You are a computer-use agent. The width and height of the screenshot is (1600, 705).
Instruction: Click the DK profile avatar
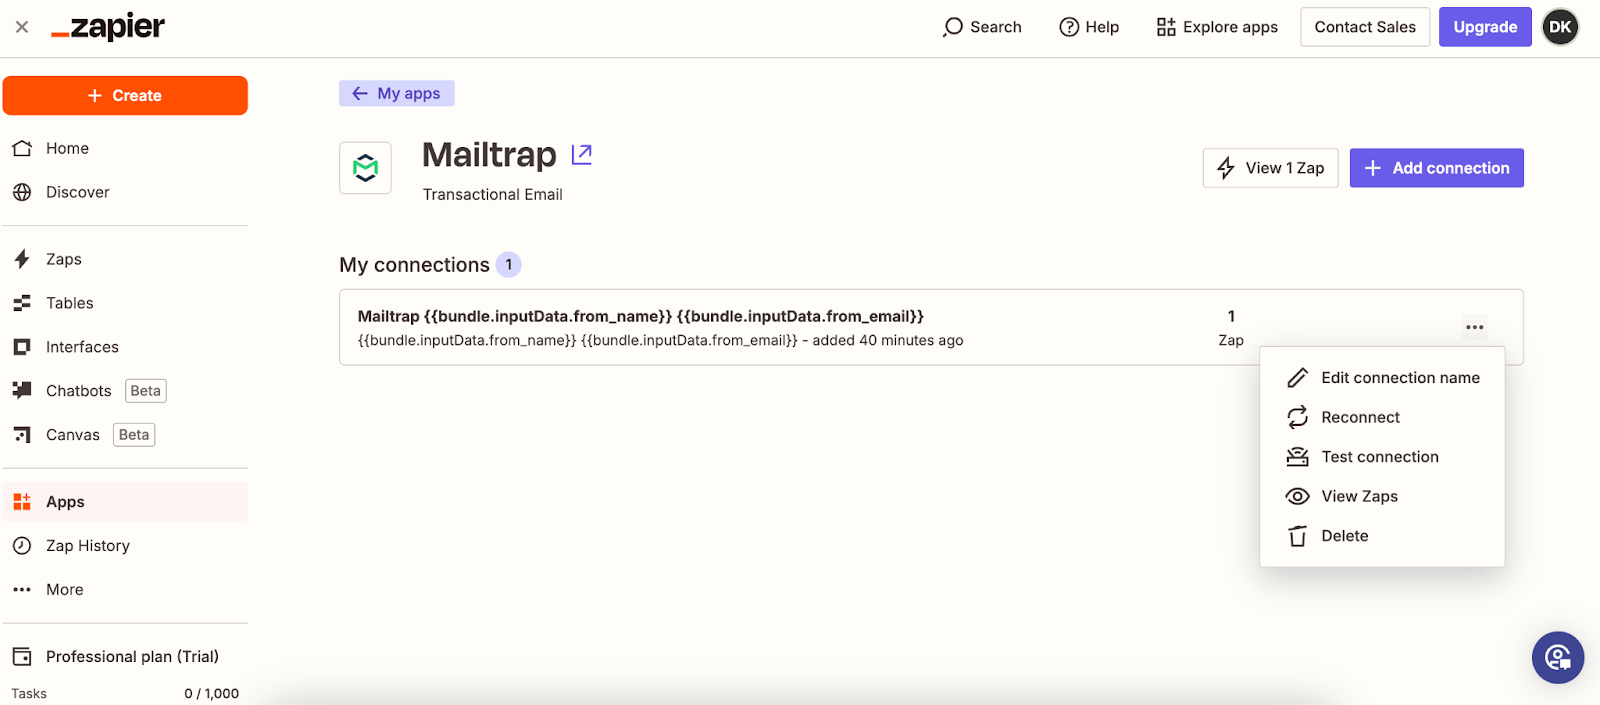click(1560, 27)
